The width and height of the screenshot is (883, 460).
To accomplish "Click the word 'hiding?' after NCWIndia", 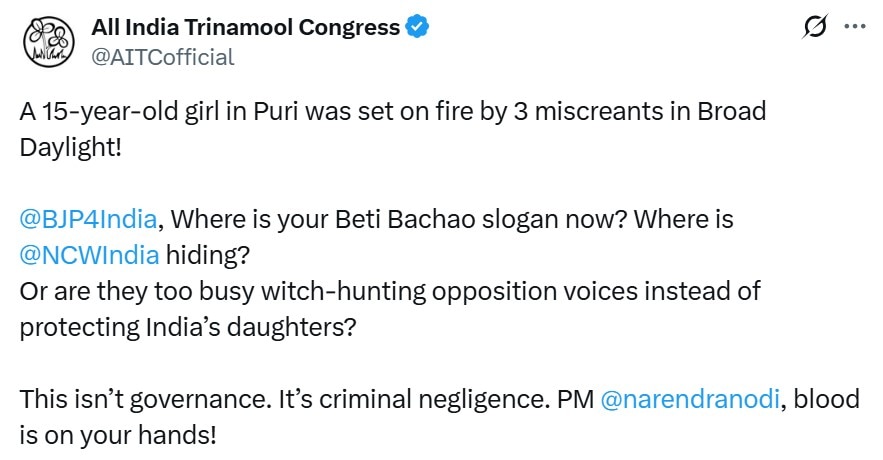I will click(208, 255).
